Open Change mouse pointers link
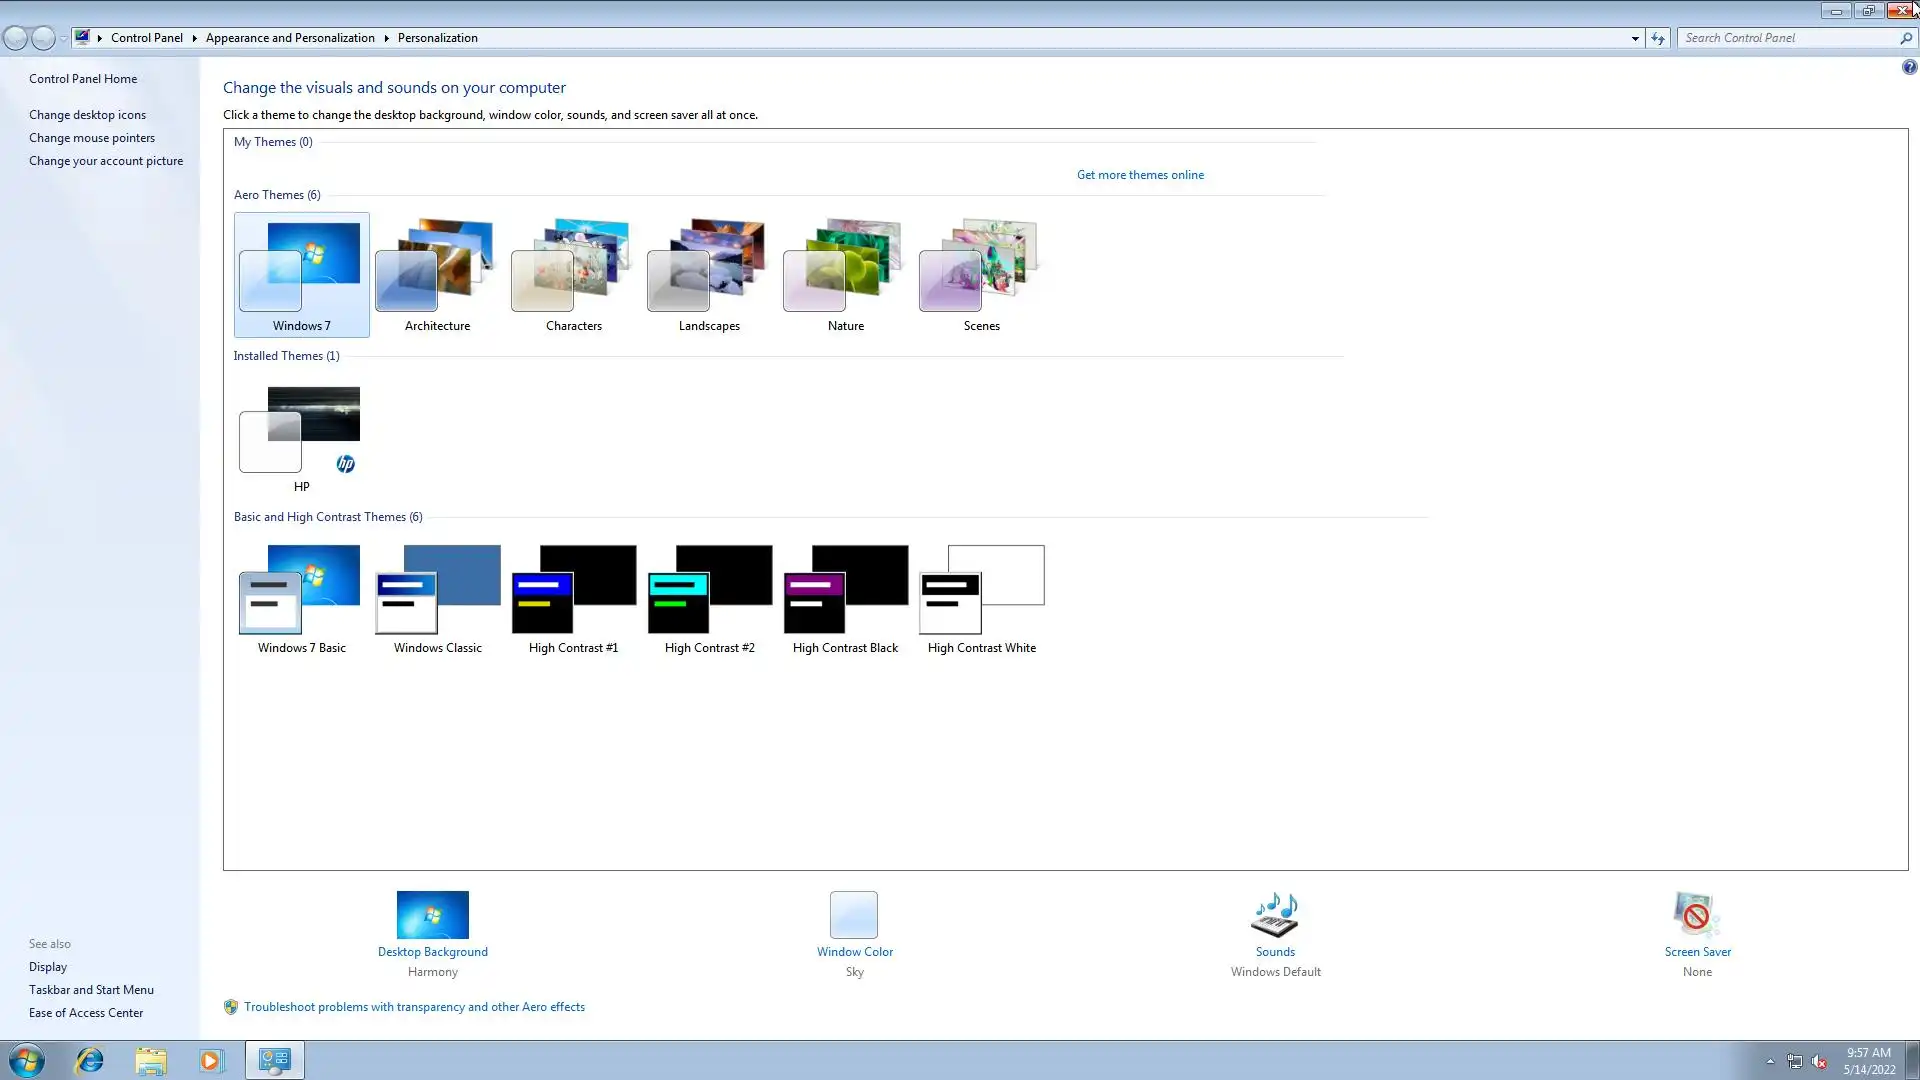 pos(92,138)
